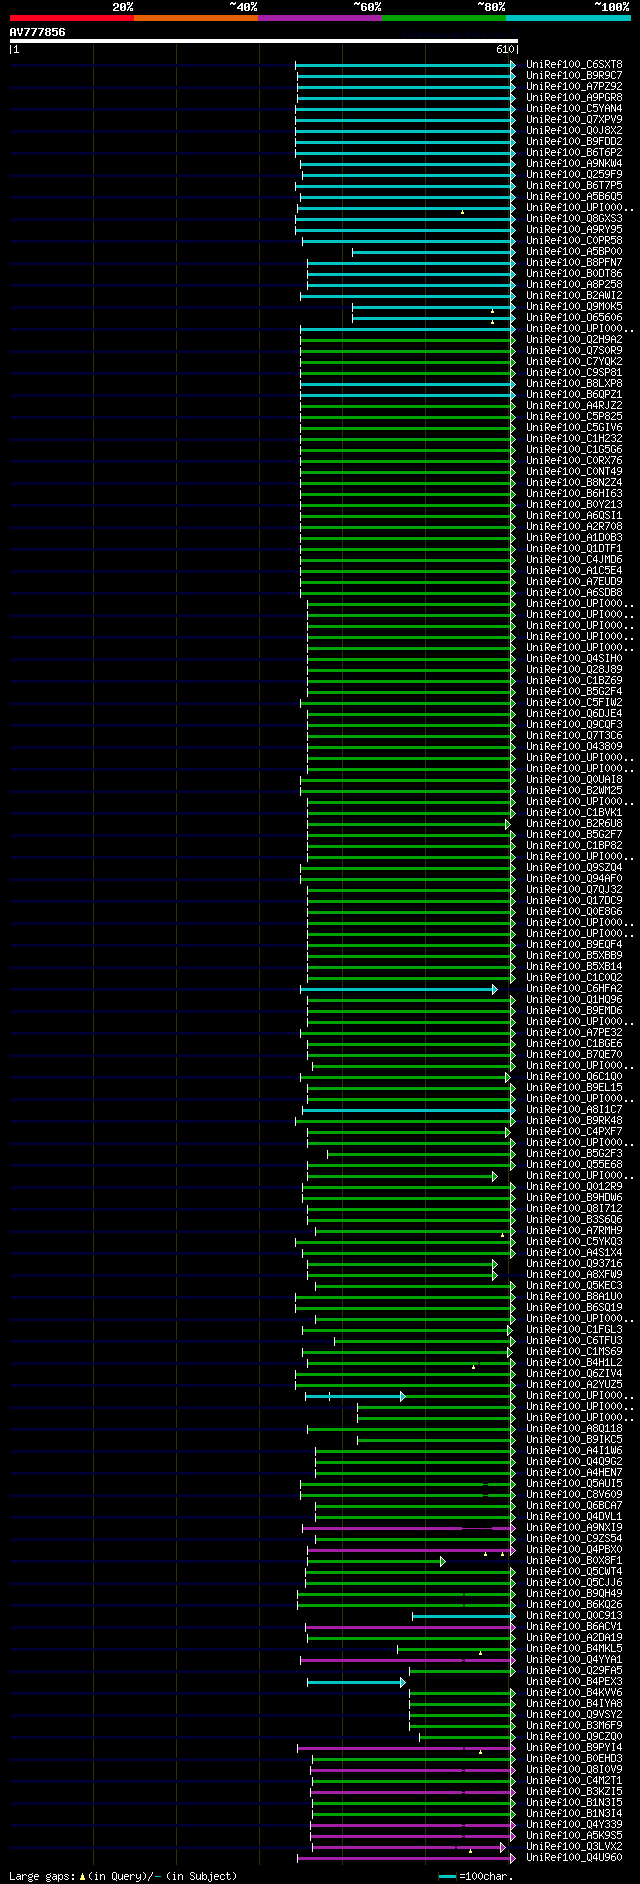Select the label UniRef100_C1H232
Viewport: 640px width, 1884px height.
574,438
